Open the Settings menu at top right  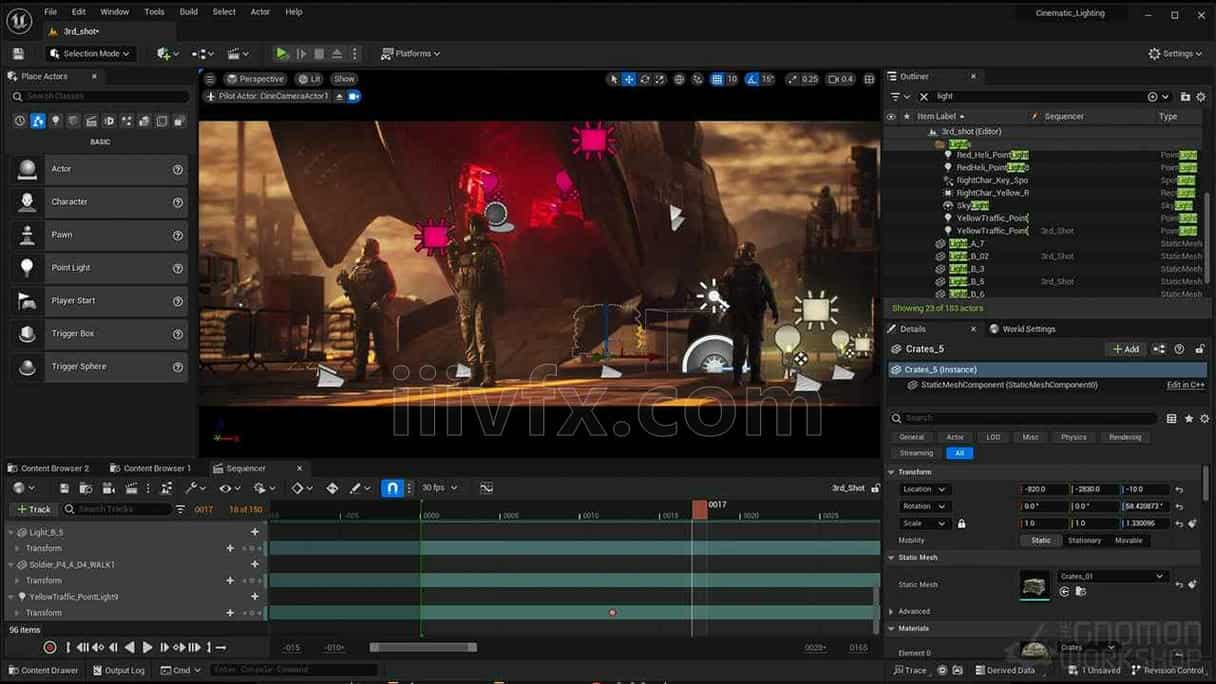pyautogui.click(x=1175, y=54)
